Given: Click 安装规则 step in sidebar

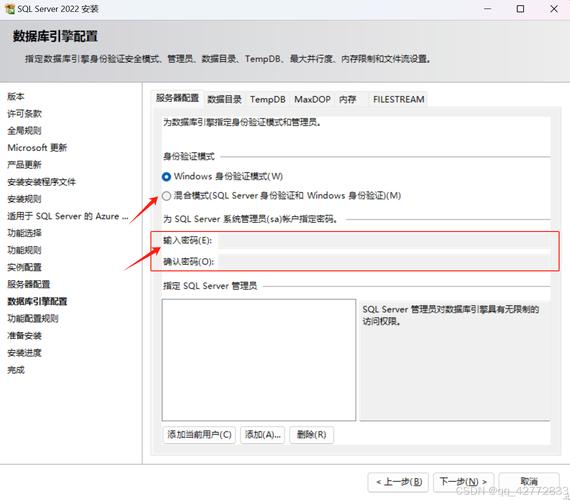Looking at the screenshot, I should (x=24, y=199).
